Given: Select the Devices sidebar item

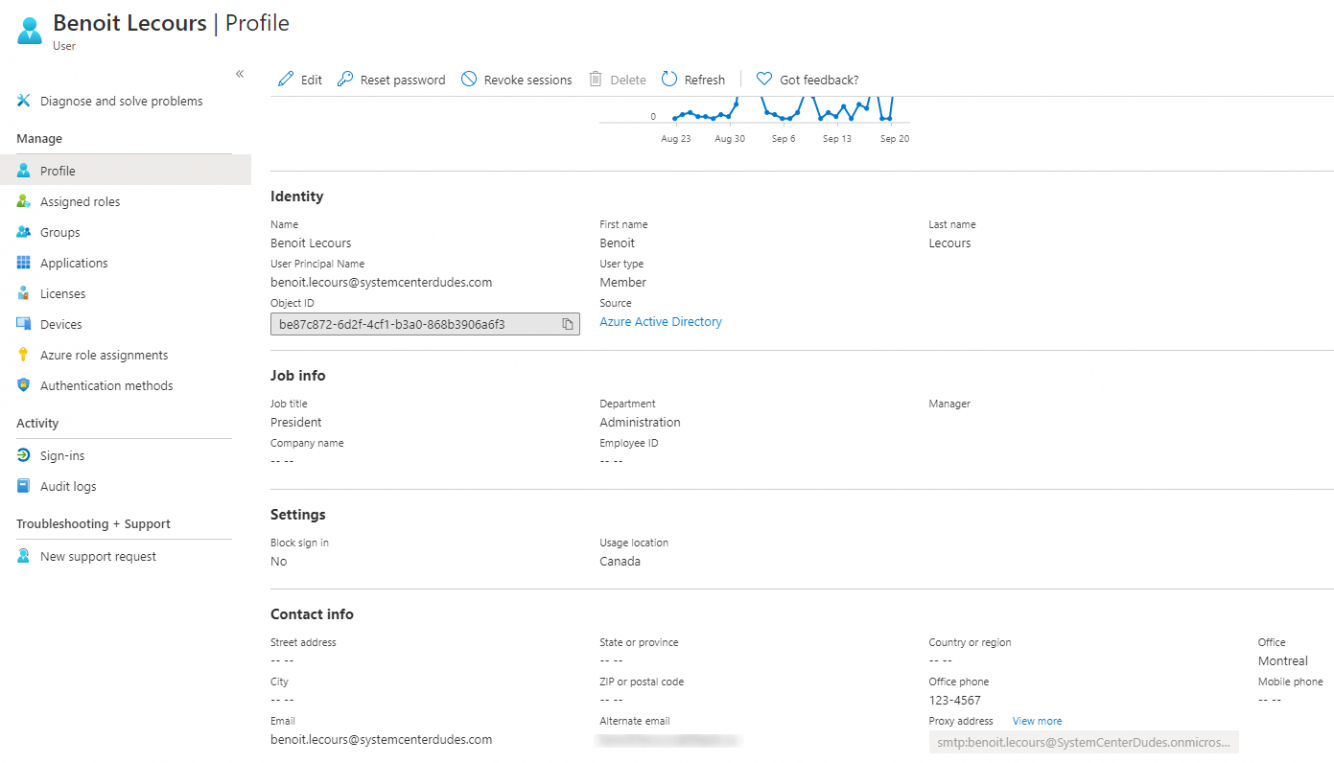Looking at the screenshot, I should click(x=64, y=323).
